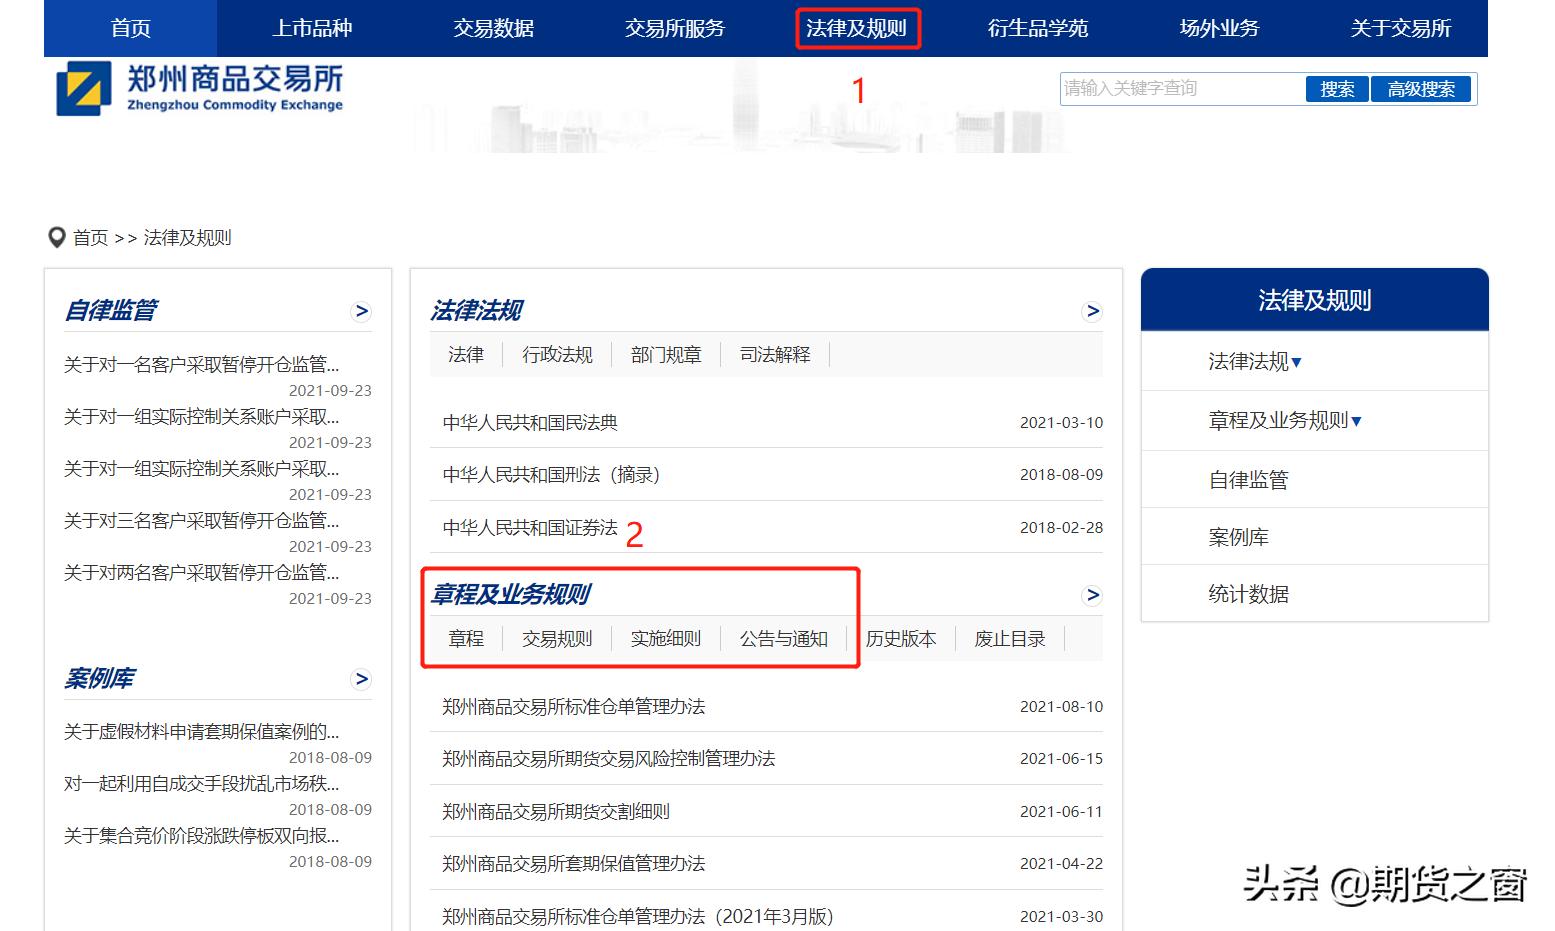
Task: Click the location pin icon beside breadcrumb
Action: click(57, 237)
